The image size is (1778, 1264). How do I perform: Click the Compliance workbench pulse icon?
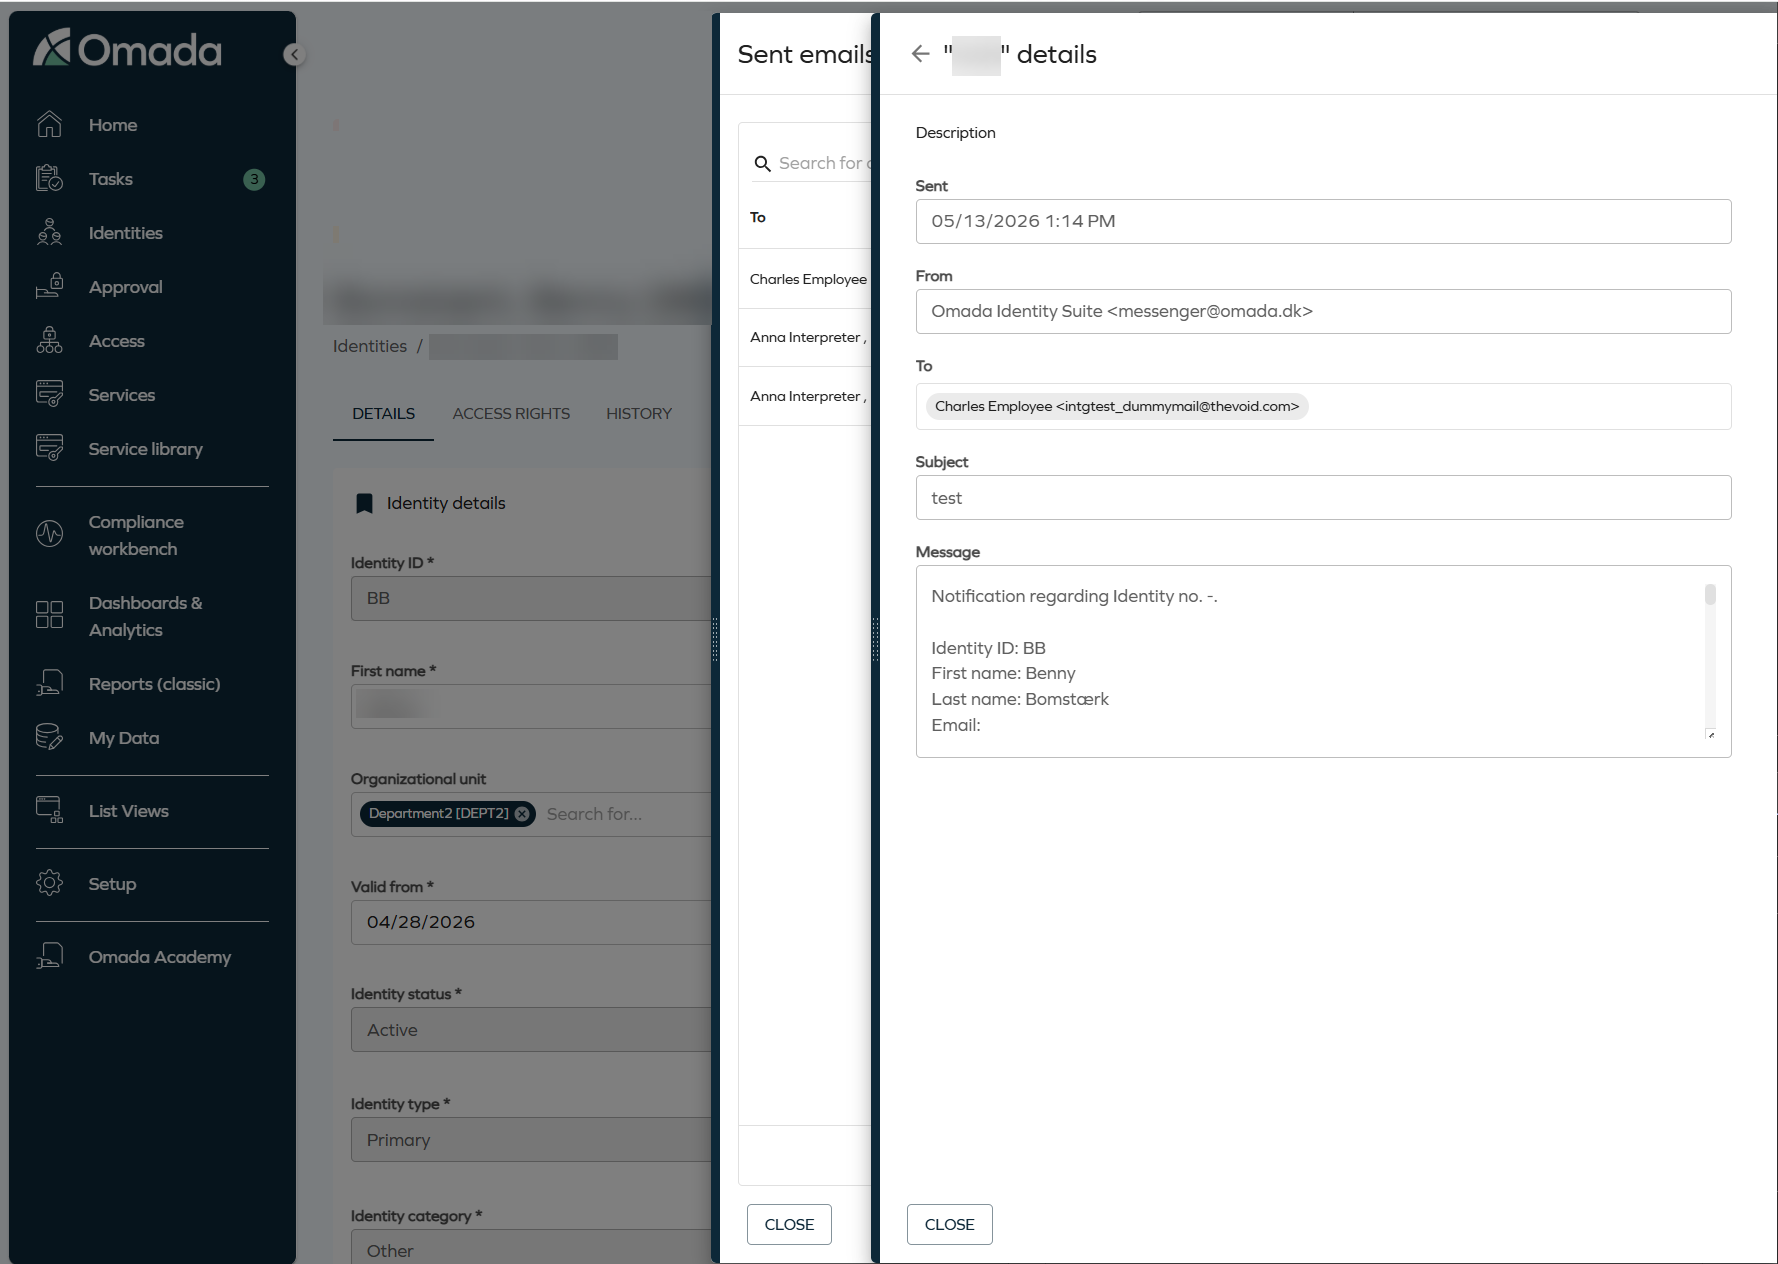coord(49,534)
